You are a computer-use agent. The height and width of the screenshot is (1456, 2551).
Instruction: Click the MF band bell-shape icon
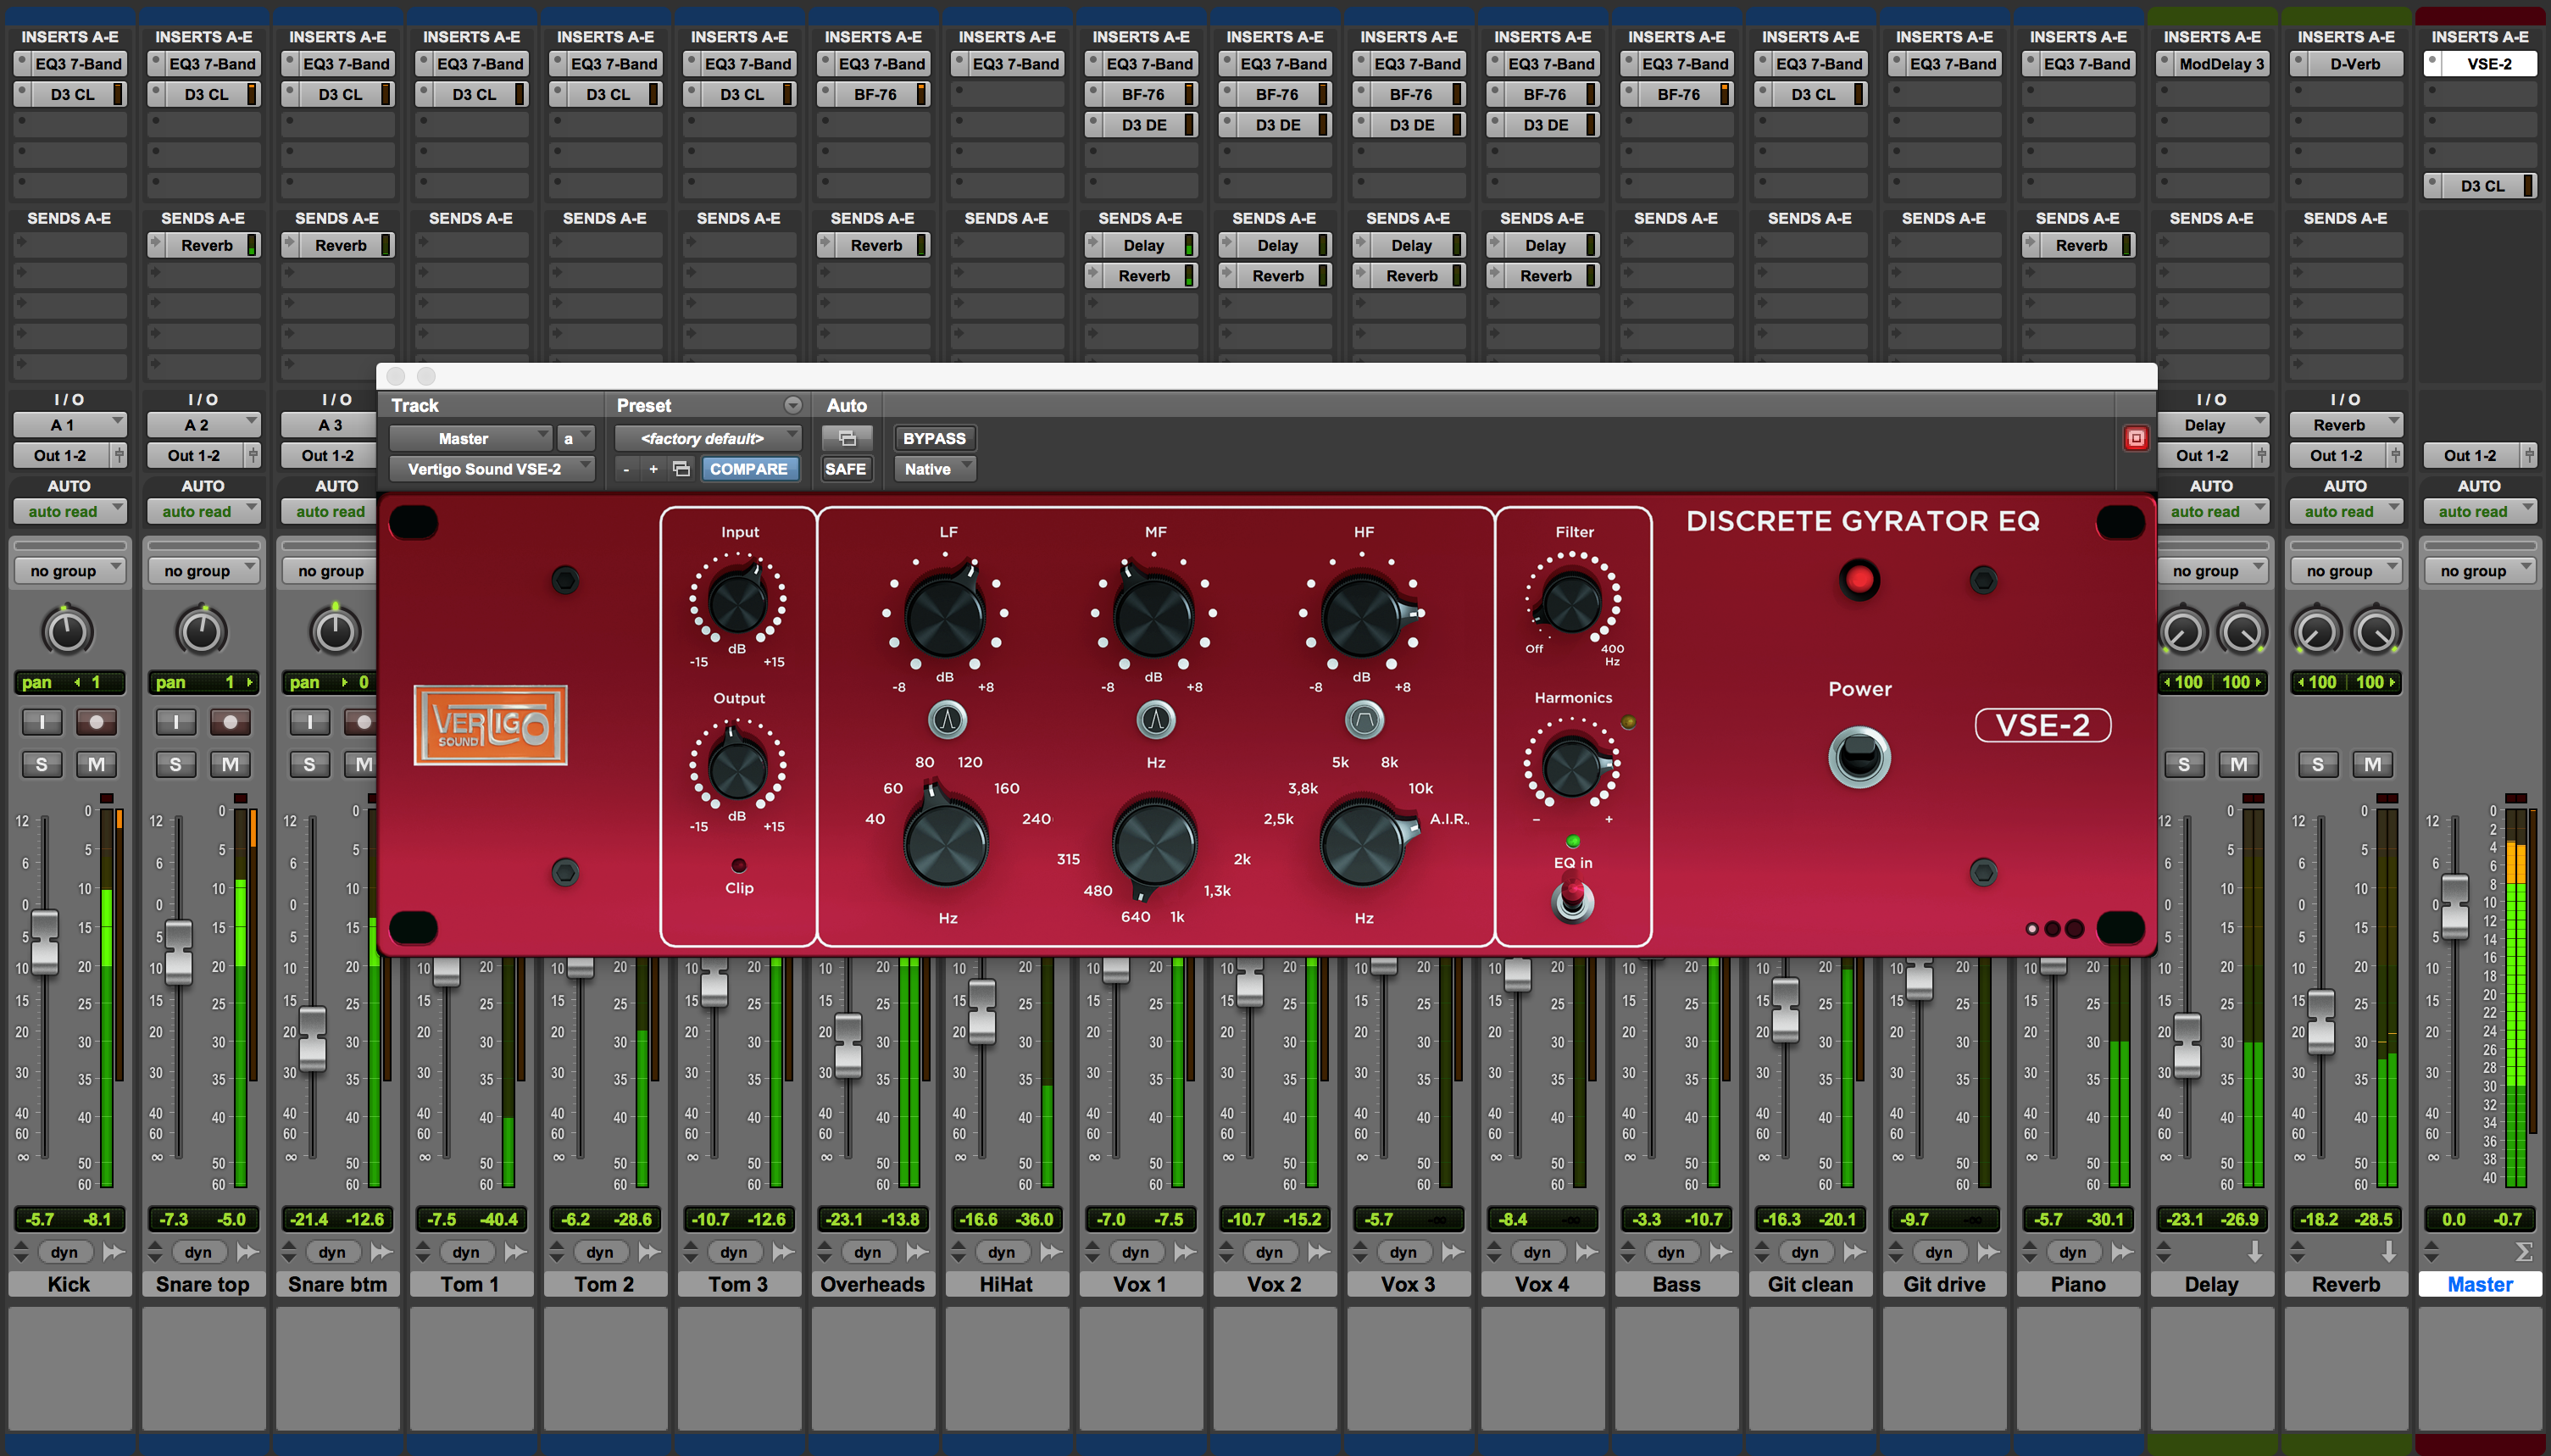pos(1155,719)
